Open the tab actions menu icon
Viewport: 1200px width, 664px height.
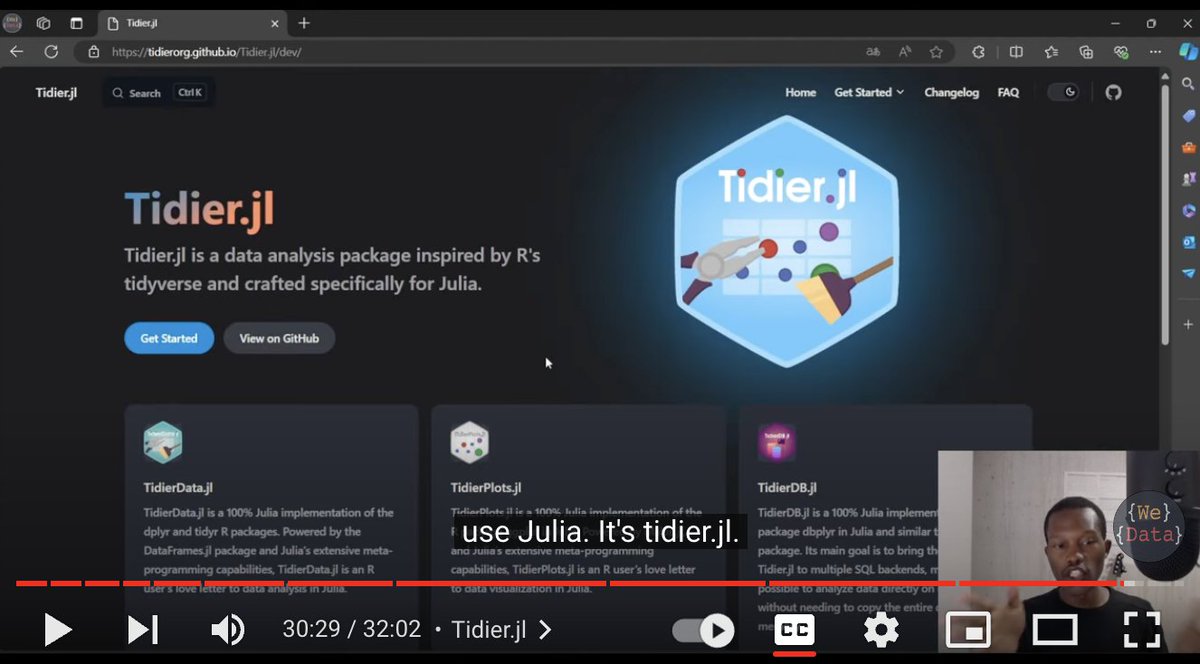coord(77,22)
